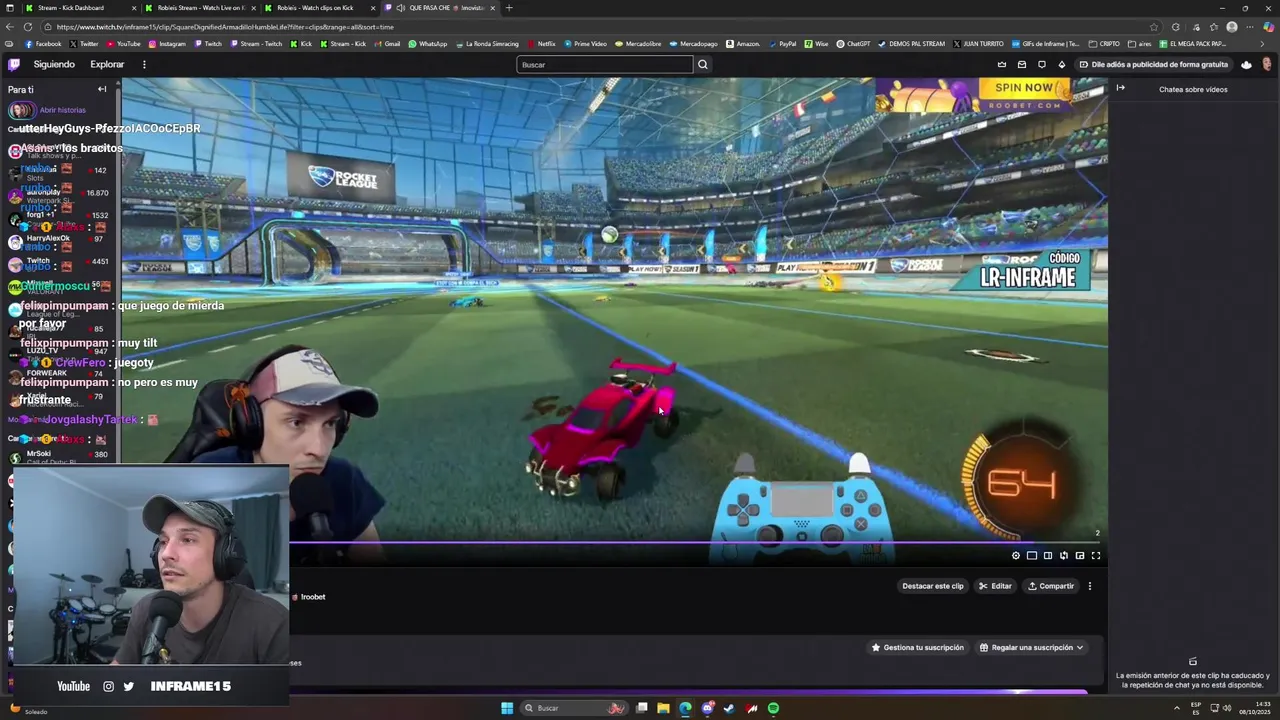Screen dimensions: 1280x720
Task: Go to the Explorar tab
Action: click(107, 64)
